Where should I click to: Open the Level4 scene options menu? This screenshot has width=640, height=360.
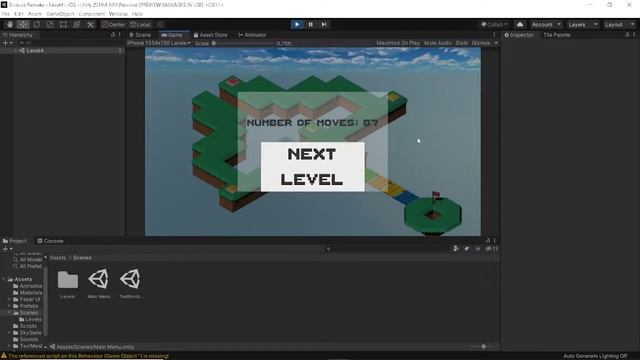click(x=120, y=51)
